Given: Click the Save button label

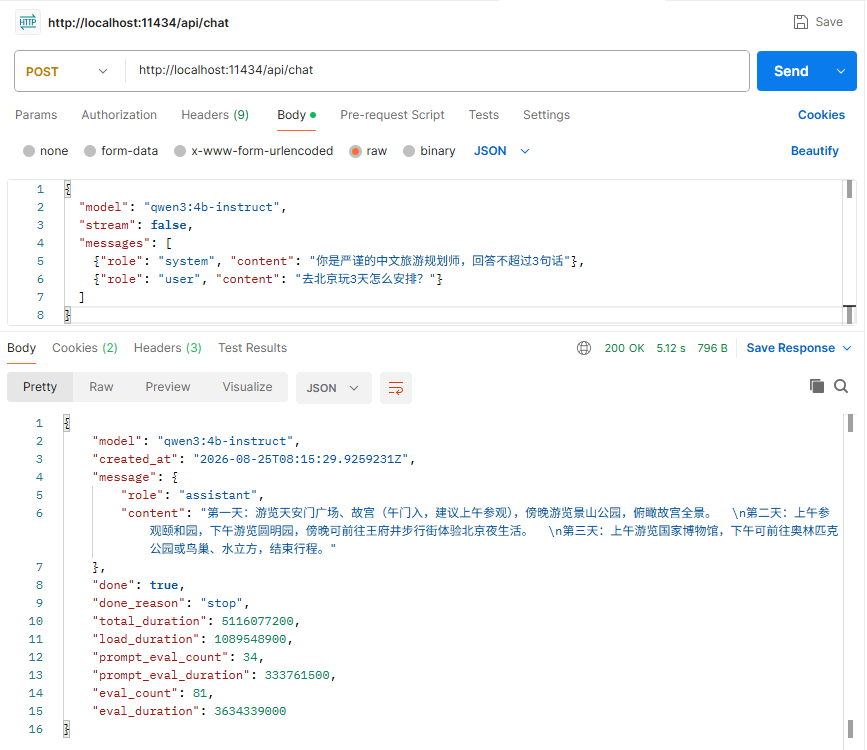Looking at the screenshot, I should pyautogui.click(x=829, y=22).
